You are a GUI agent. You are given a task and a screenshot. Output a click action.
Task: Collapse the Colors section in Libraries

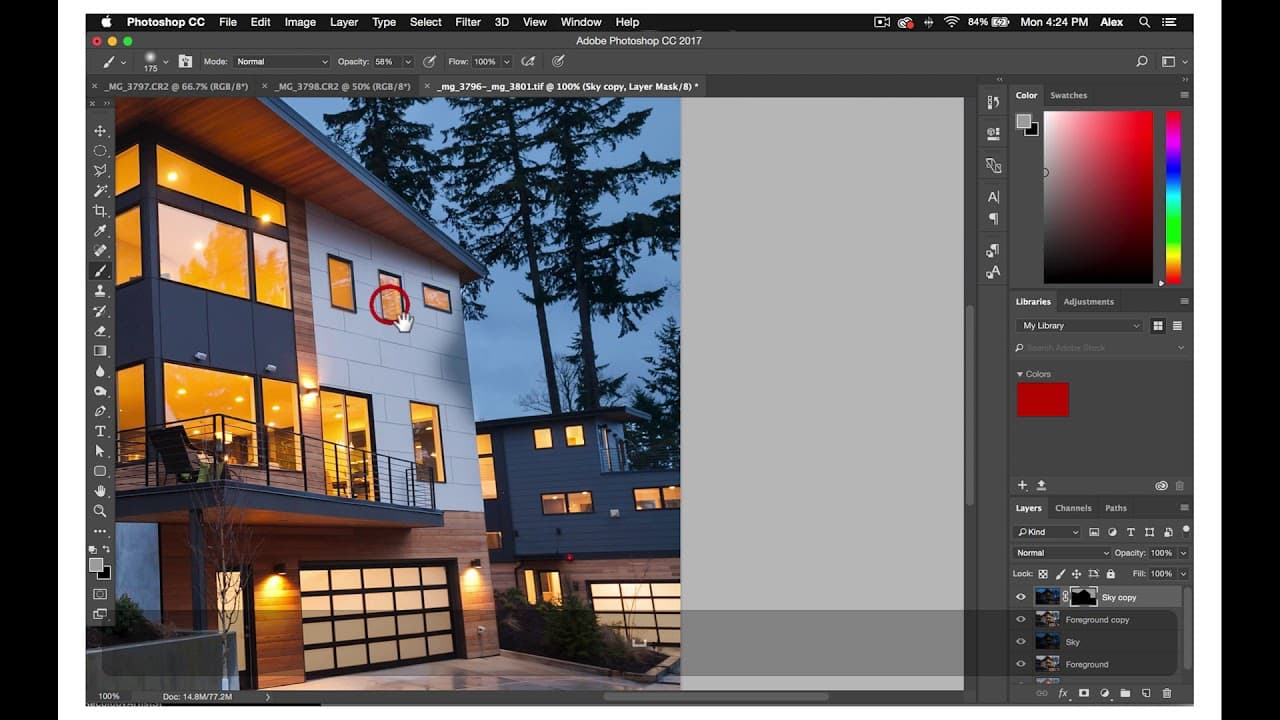click(1020, 373)
